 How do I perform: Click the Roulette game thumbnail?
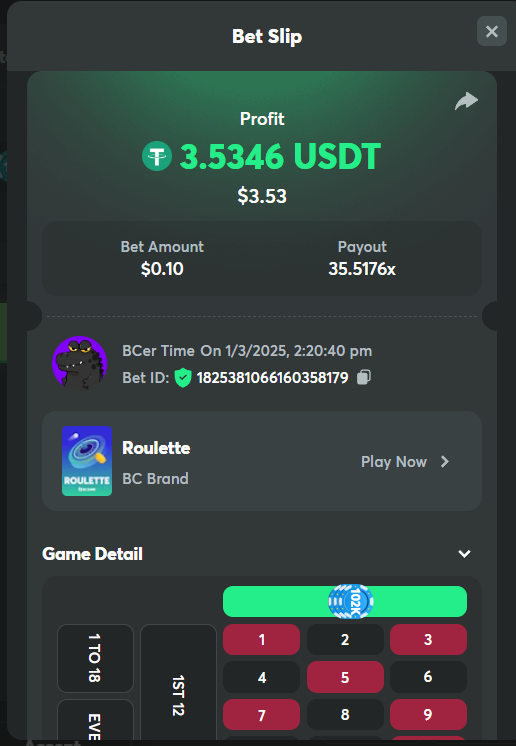pos(87,461)
